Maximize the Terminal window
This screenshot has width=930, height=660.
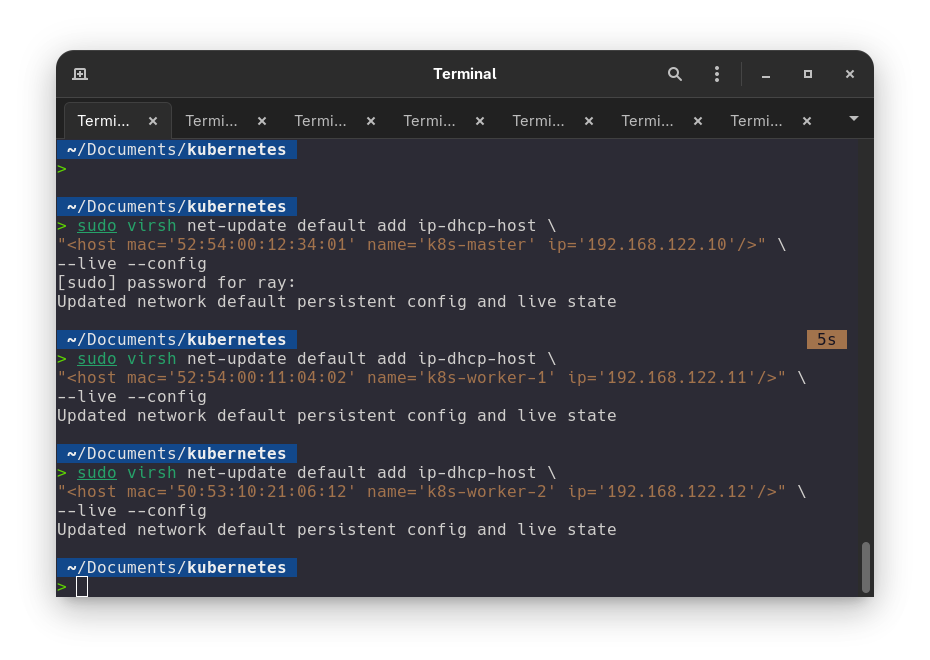[808, 74]
